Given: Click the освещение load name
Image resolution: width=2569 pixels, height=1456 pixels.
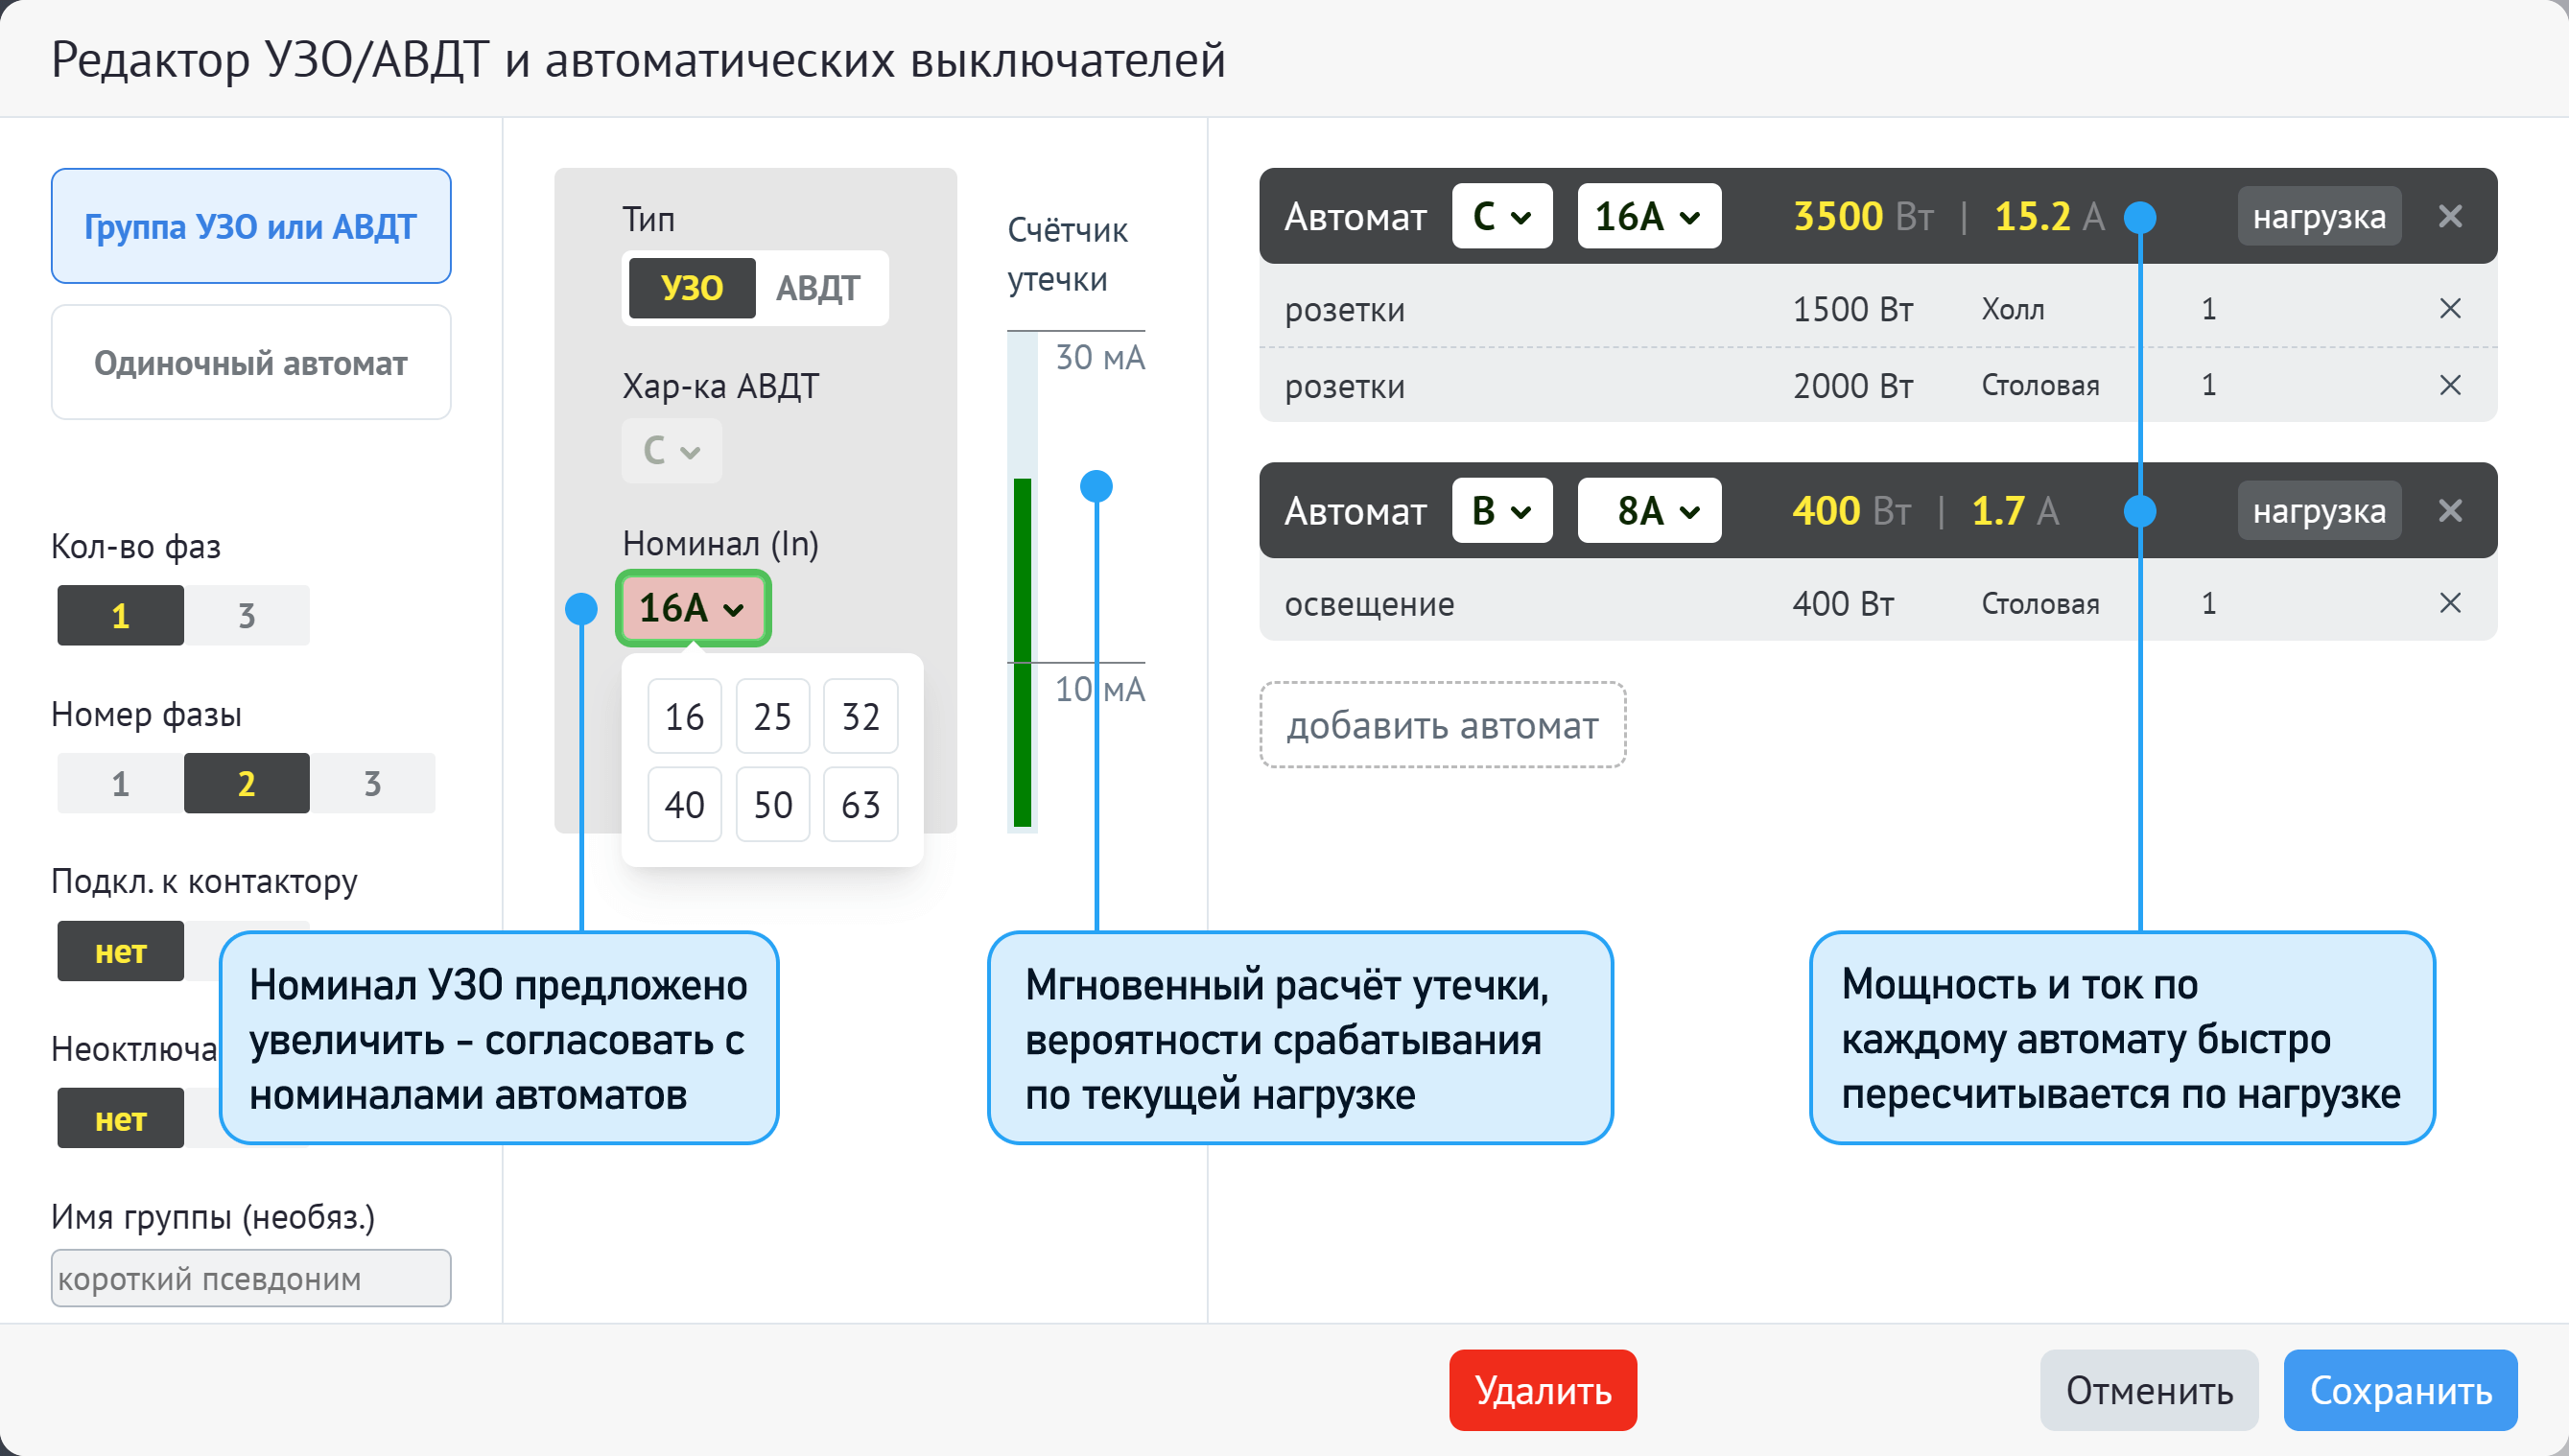Looking at the screenshot, I should (1369, 604).
